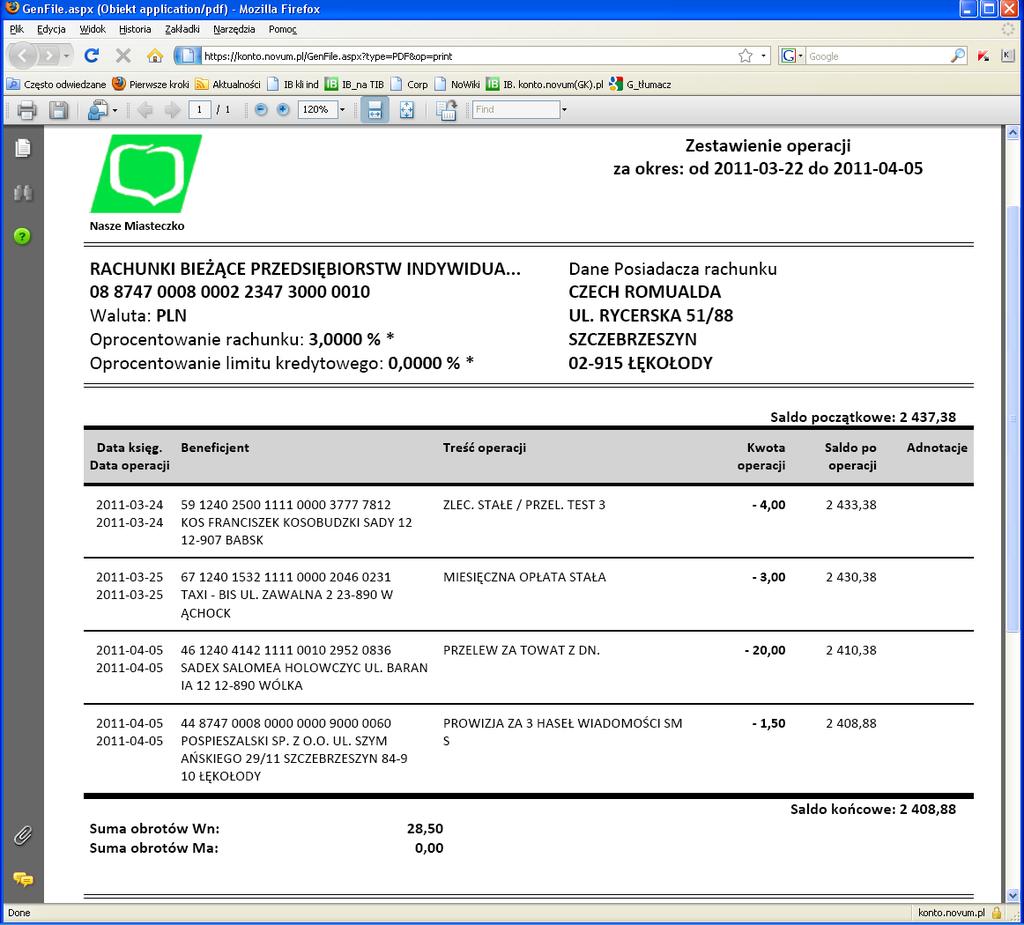Click the Stop loading X button
The image size is (1024, 925).
pyautogui.click(x=123, y=56)
